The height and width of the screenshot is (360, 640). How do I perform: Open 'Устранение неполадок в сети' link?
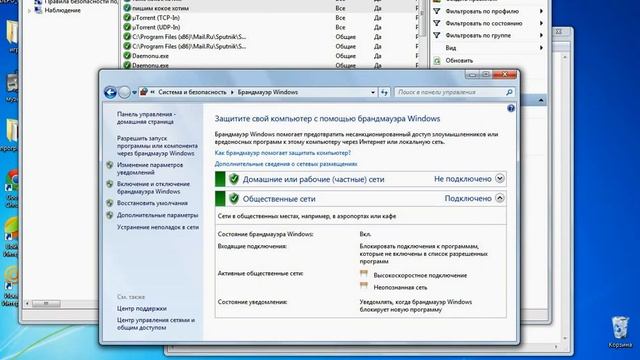[158, 227]
